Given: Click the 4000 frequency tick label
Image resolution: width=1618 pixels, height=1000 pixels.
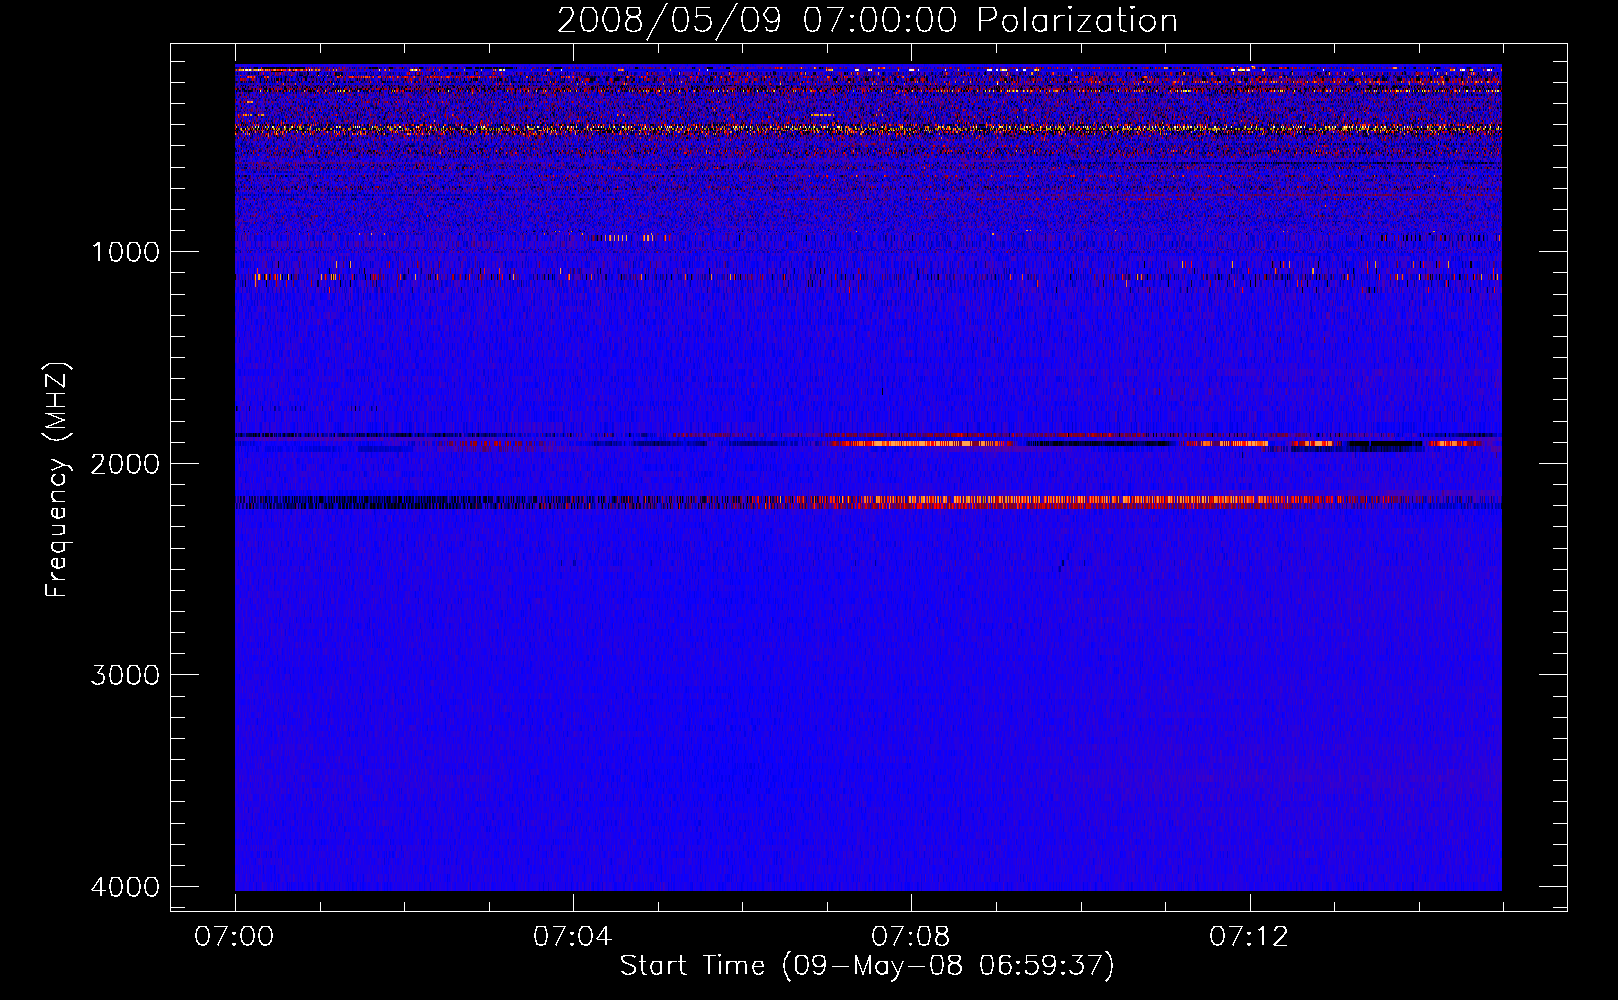Looking at the screenshot, I should [125, 887].
